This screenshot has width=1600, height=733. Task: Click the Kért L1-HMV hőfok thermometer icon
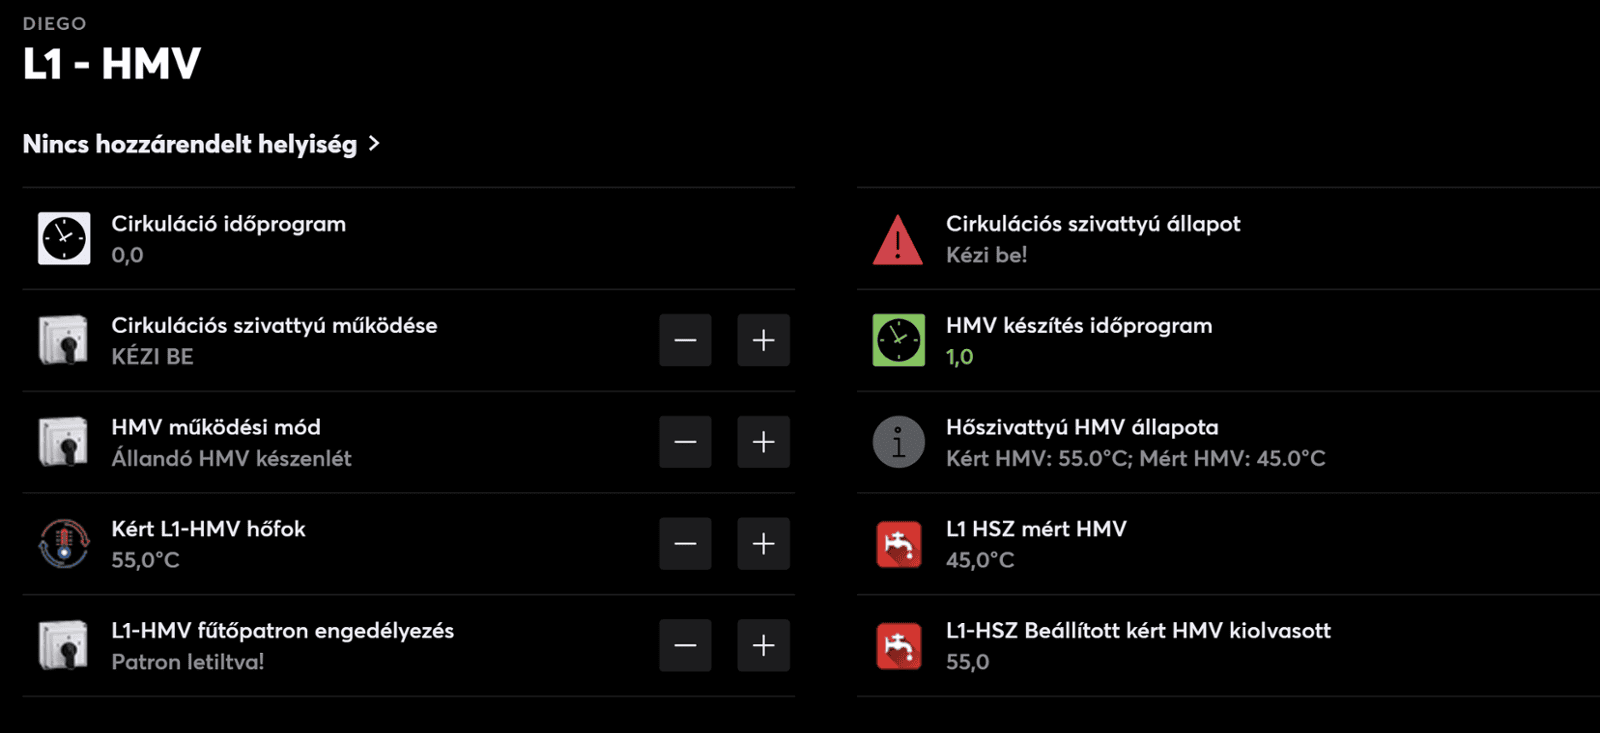click(64, 544)
